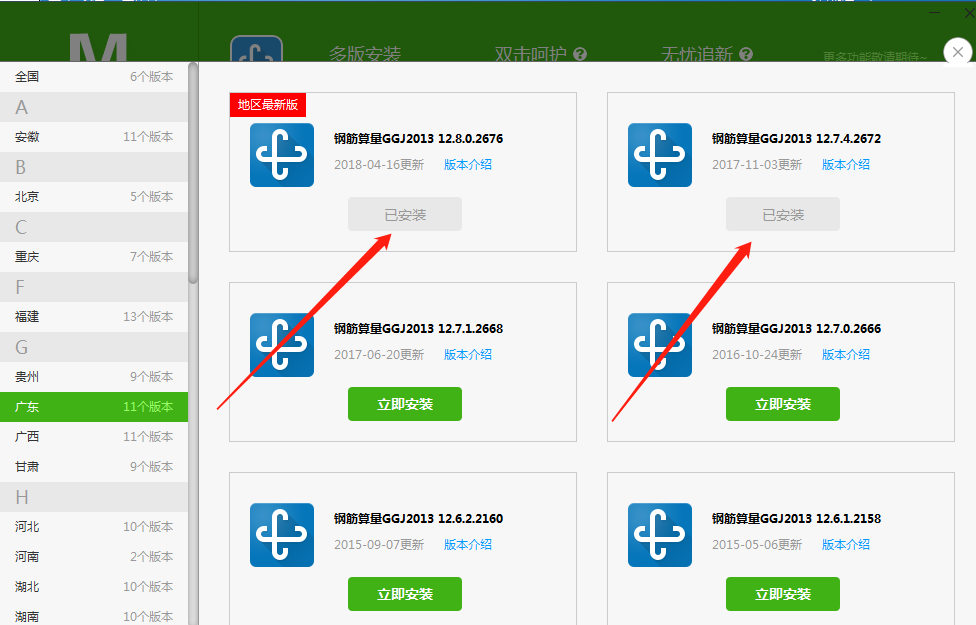Open 版本介绍 link for version 12.8.0.2676
The image size is (976, 625).
pos(467,164)
